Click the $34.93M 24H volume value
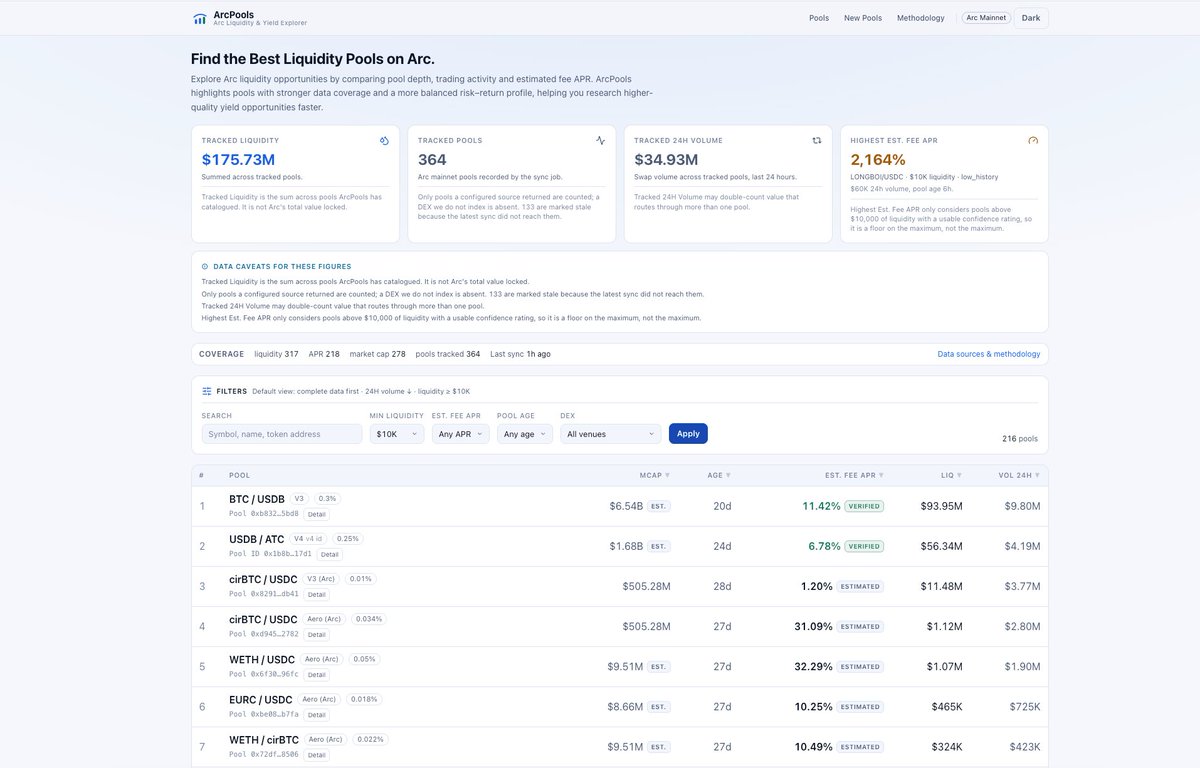 666,159
